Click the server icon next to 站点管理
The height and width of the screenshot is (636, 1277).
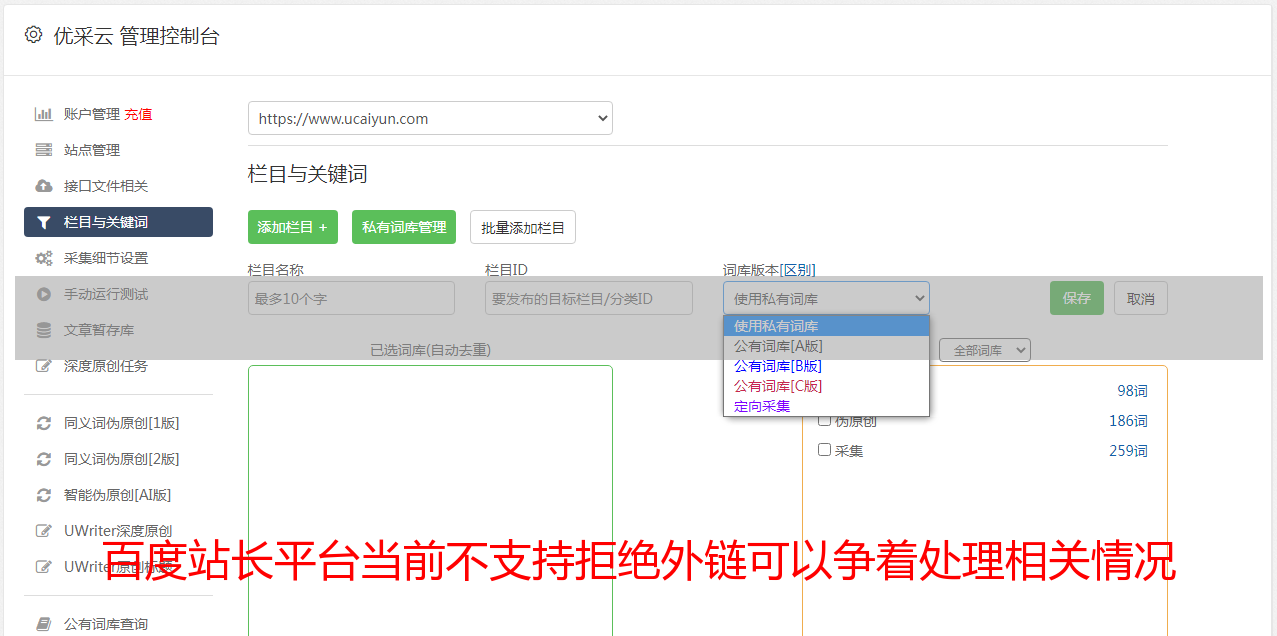point(43,150)
